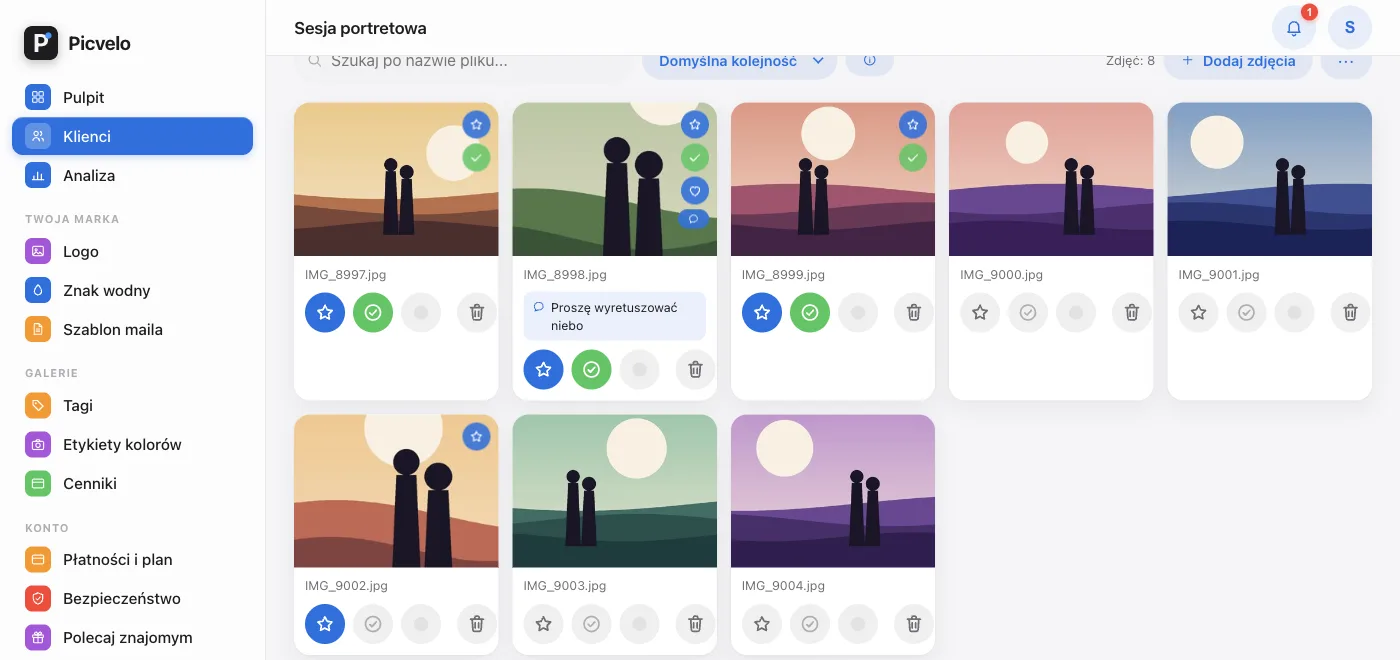The width and height of the screenshot is (1400, 660).
Task: Open the Domyślna kolejność sort dropdown
Action: (740, 61)
